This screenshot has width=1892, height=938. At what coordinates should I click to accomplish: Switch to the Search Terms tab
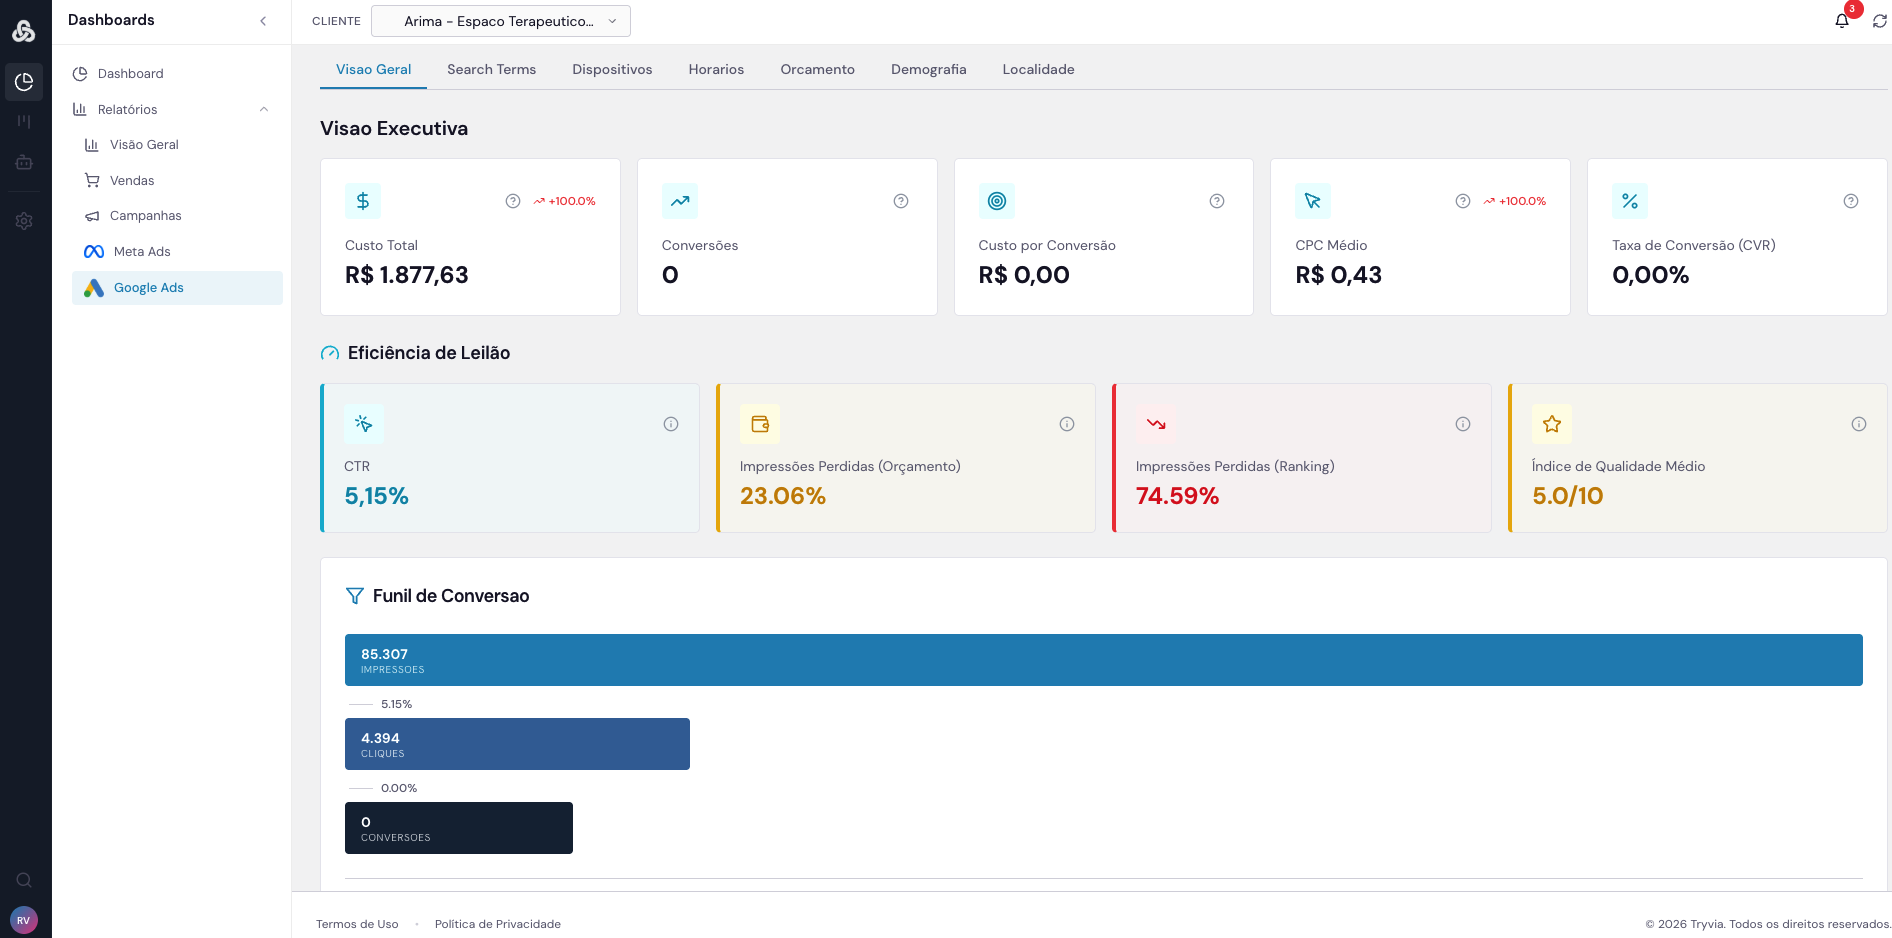coord(491,69)
